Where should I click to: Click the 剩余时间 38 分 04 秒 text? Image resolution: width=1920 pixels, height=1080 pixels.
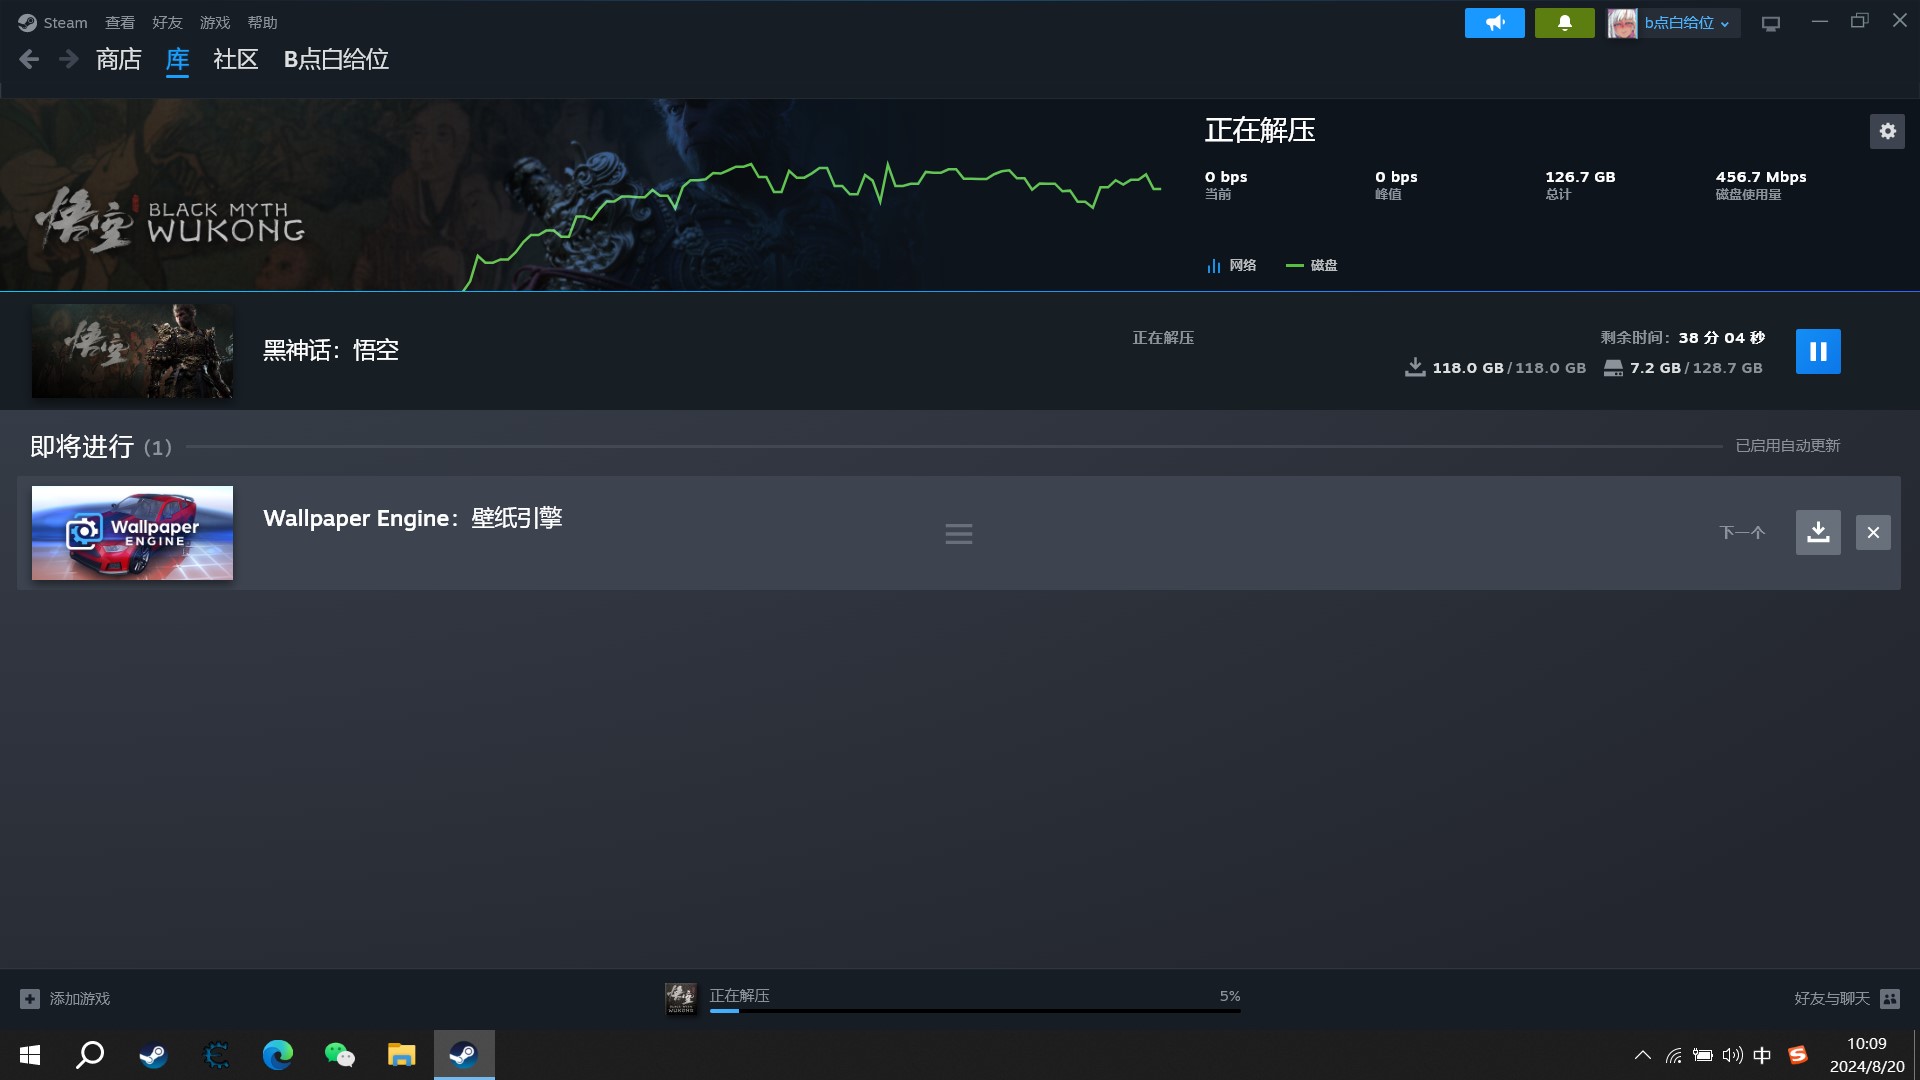[1683, 338]
